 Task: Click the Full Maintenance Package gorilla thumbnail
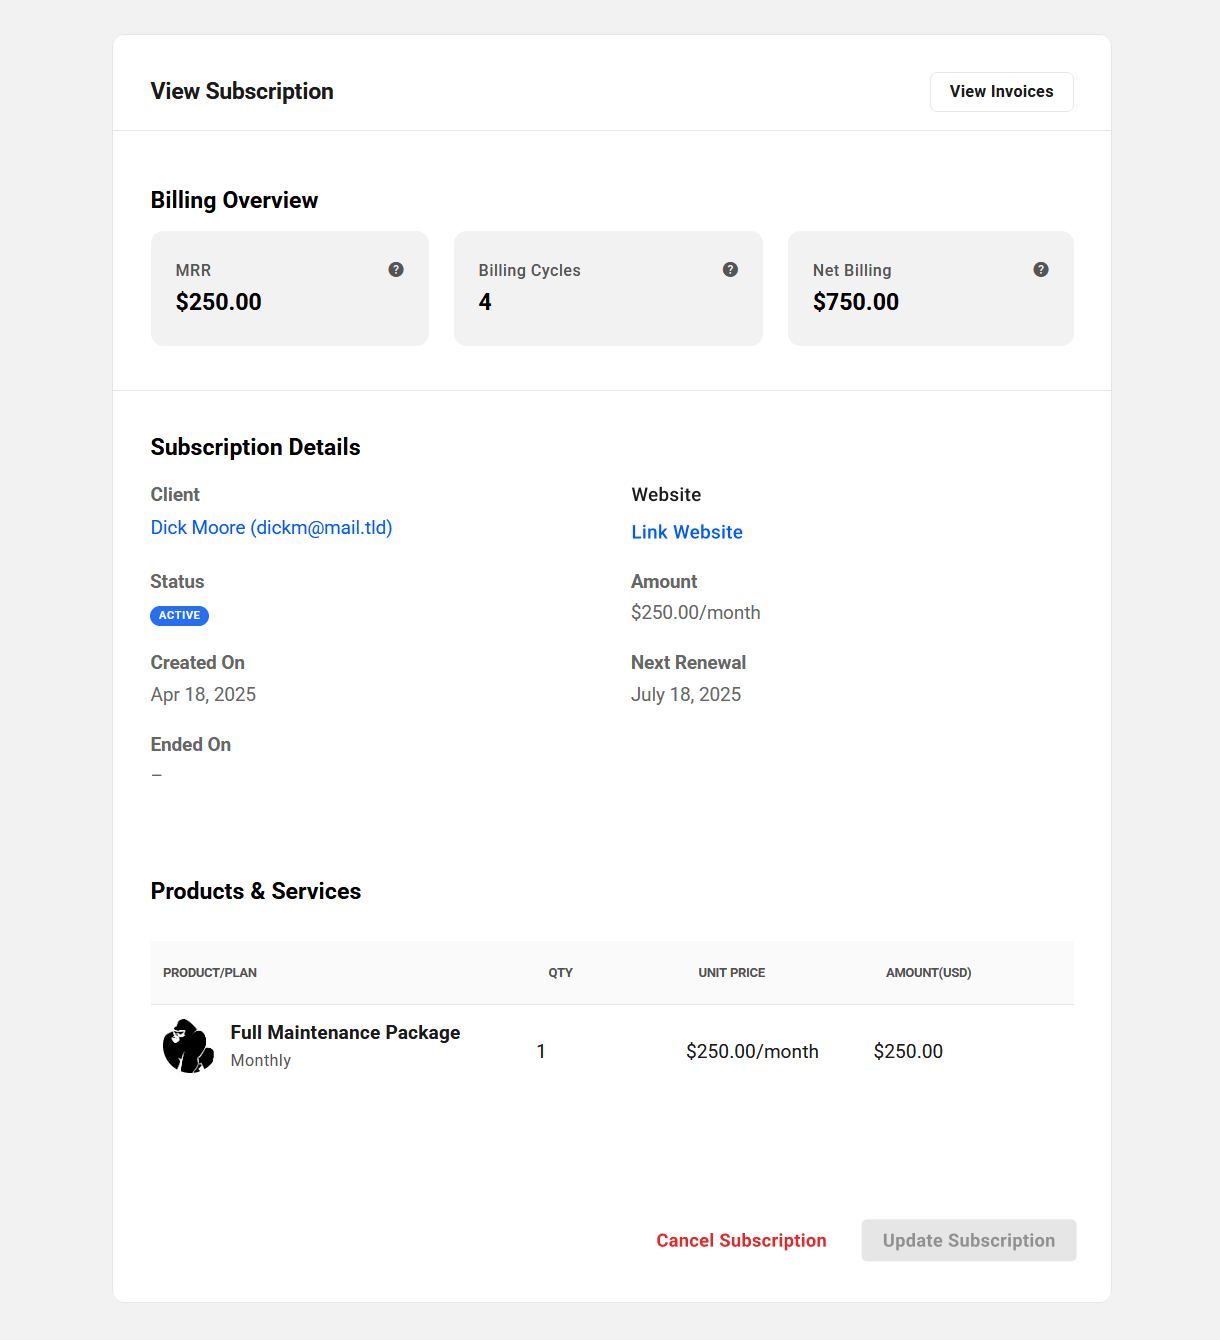(189, 1046)
